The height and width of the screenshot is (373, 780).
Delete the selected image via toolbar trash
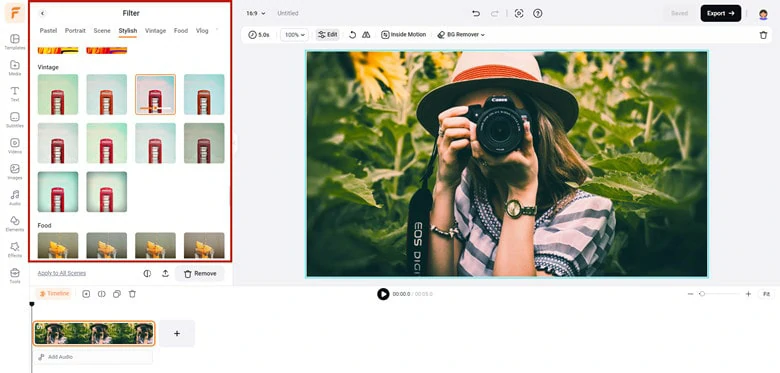[763, 35]
